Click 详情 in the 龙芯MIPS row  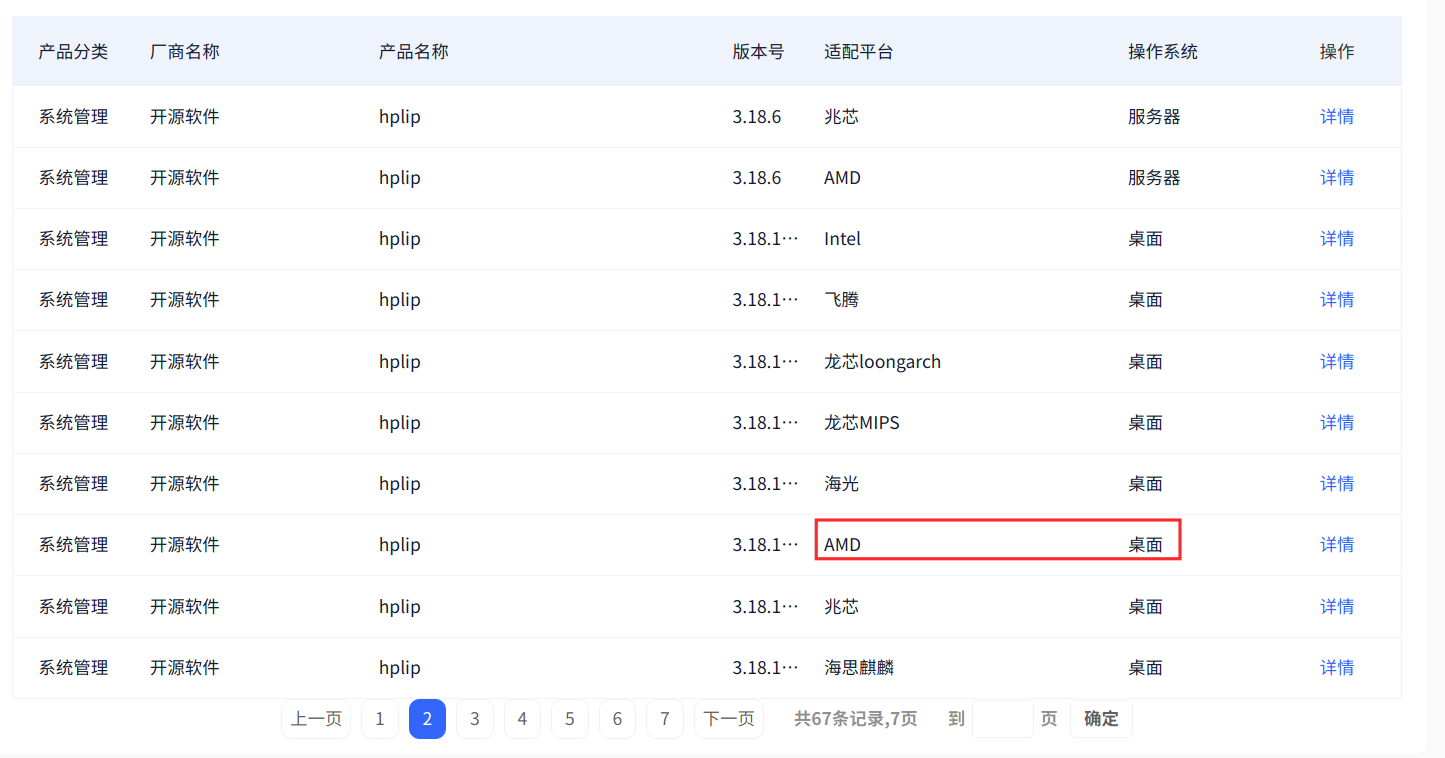[1336, 423]
